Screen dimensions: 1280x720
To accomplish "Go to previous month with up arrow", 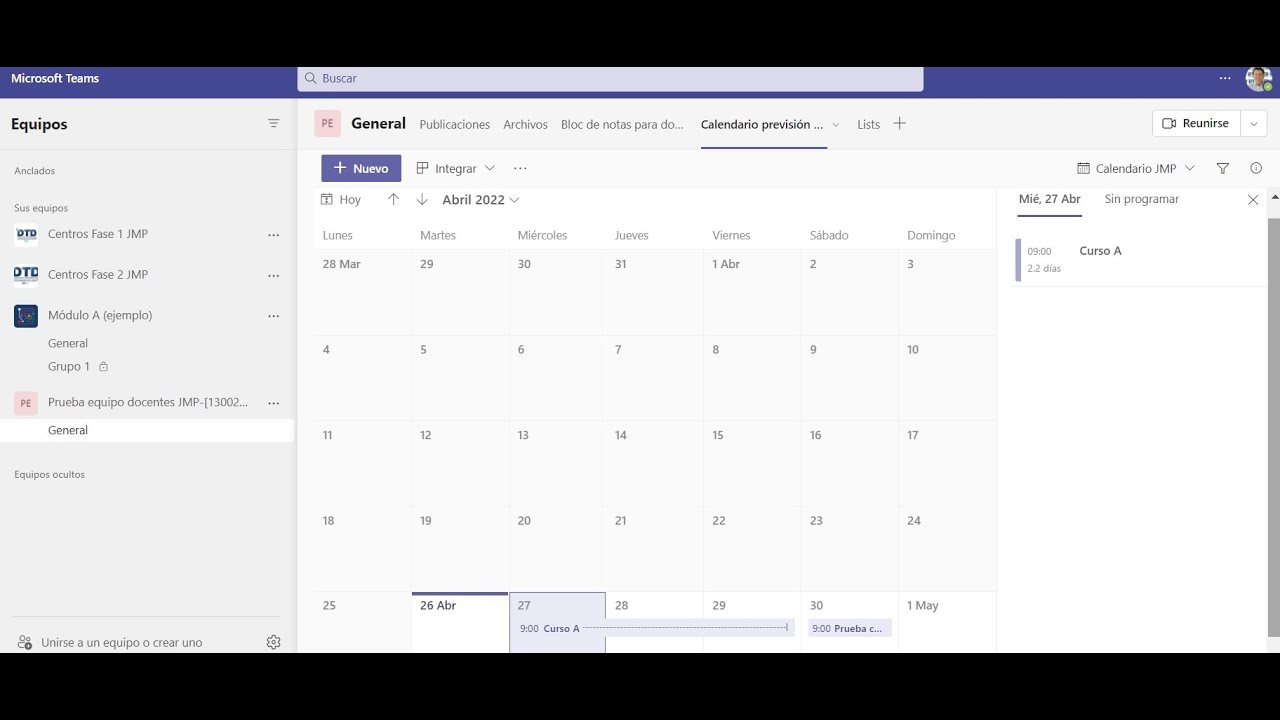I will (393, 200).
